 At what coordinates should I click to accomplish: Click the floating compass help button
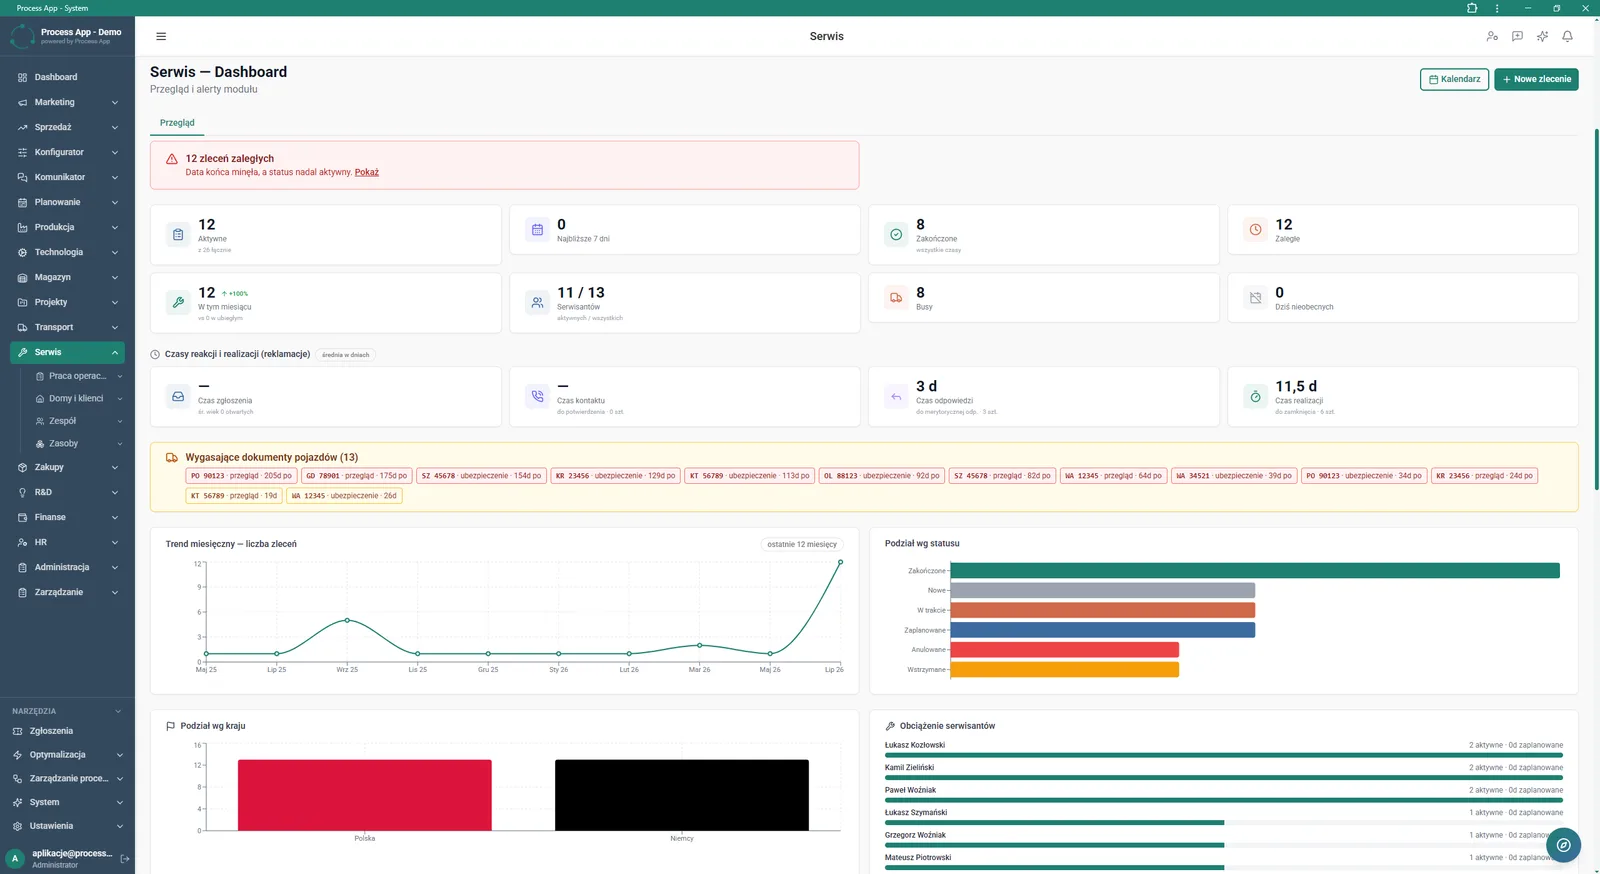1563,845
